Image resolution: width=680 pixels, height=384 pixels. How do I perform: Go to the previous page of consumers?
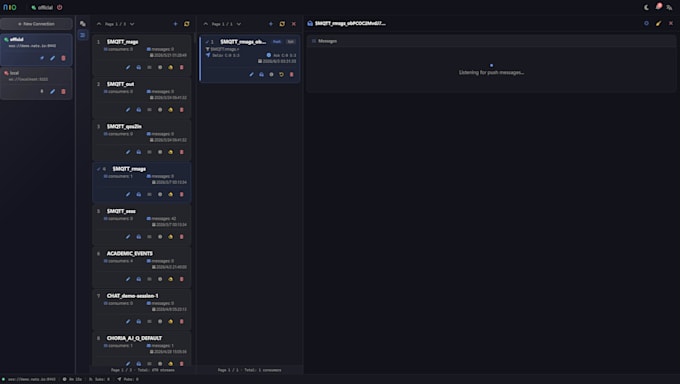(206, 24)
